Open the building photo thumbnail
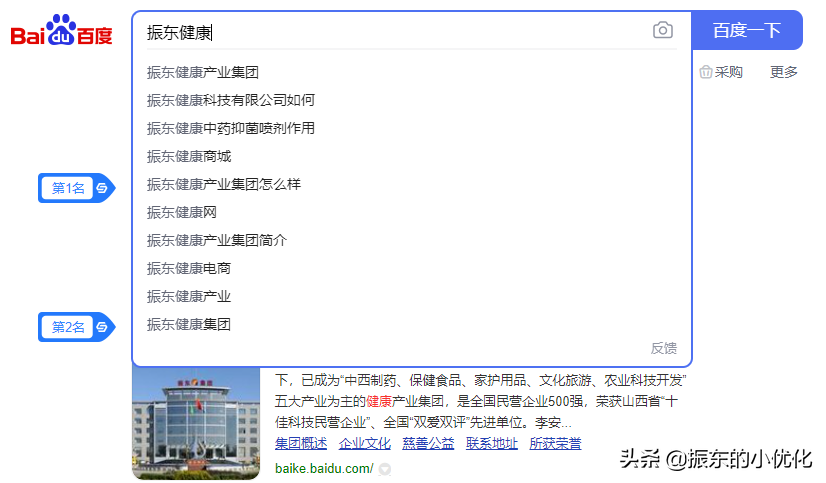This screenshot has height=483, width=826. [196, 423]
